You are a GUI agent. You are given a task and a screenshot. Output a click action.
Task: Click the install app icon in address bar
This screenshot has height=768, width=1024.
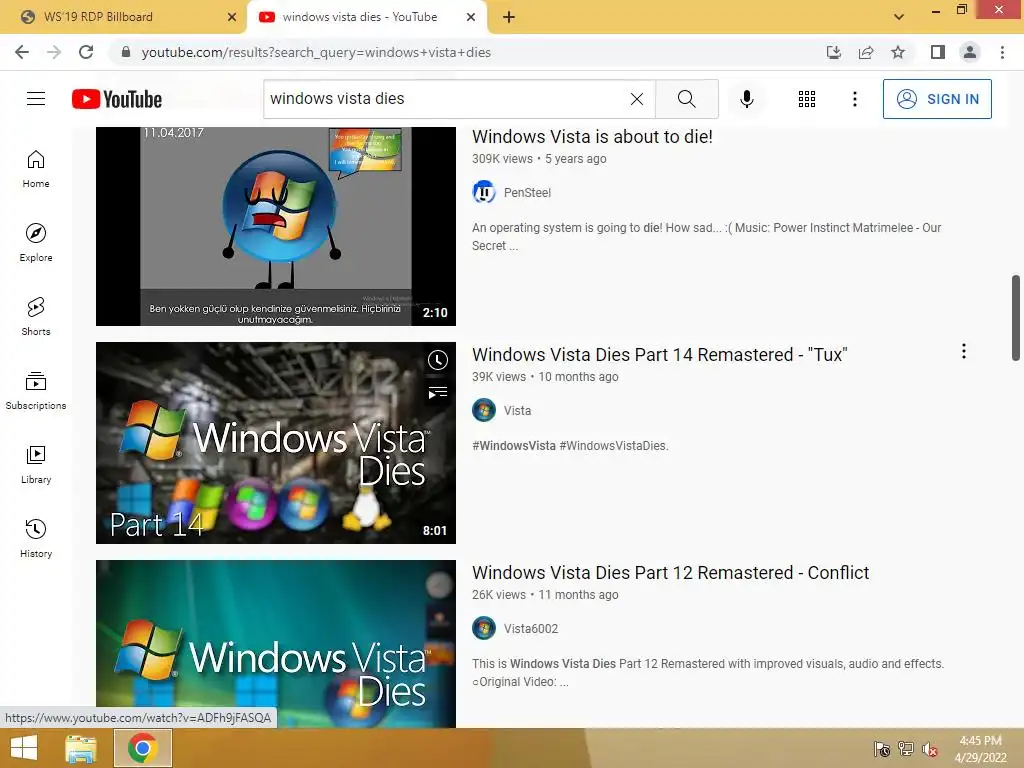click(x=834, y=52)
